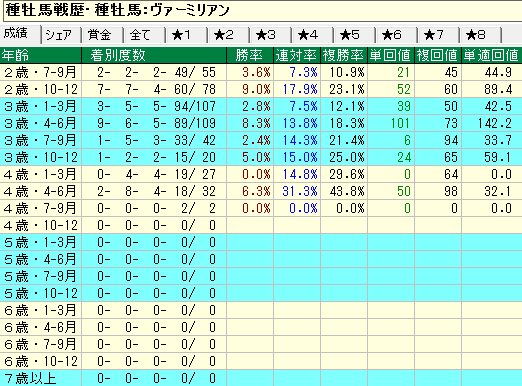Click the 13.8% 連対率 cell
This screenshot has width=522, height=386.
[297, 123]
